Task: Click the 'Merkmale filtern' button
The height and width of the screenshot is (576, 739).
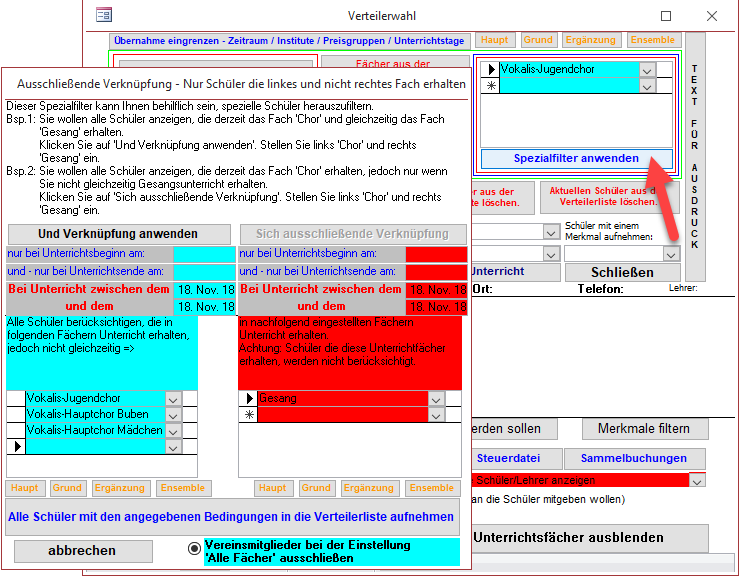Action: (x=644, y=428)
